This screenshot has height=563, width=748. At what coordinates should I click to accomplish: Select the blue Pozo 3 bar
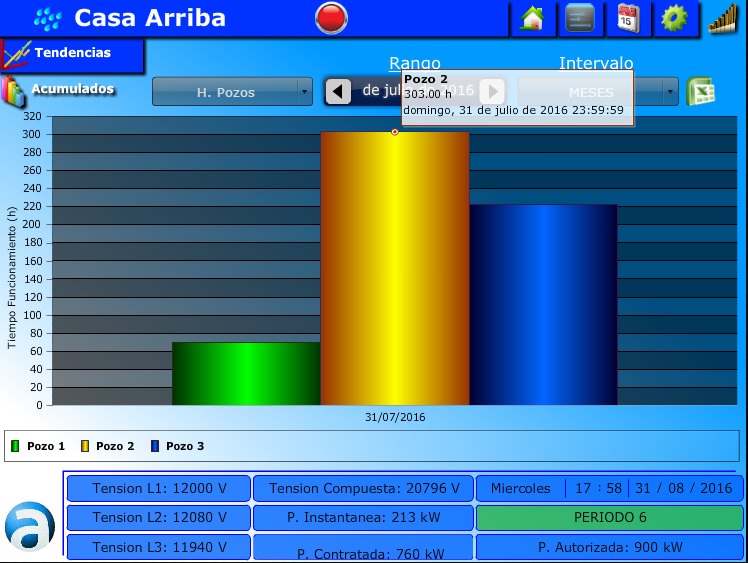(x=543, y=305)
